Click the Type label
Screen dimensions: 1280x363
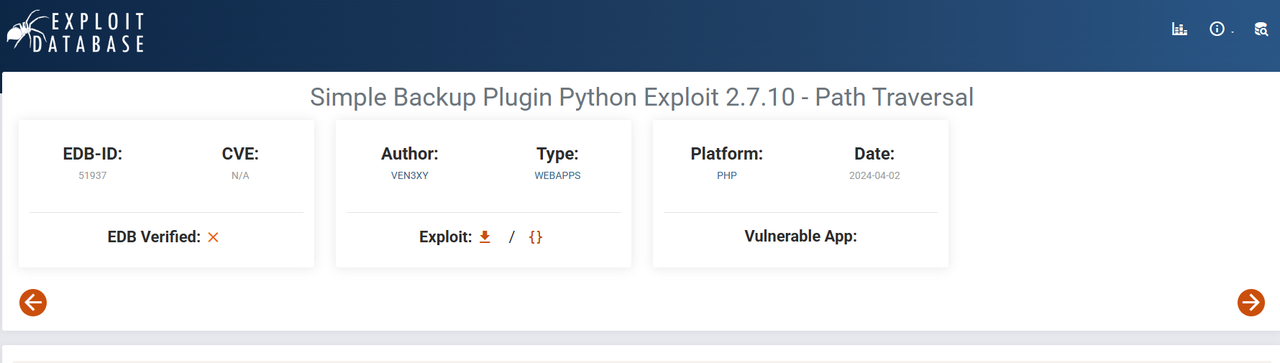pyautogui.click(x=558, y=154)
